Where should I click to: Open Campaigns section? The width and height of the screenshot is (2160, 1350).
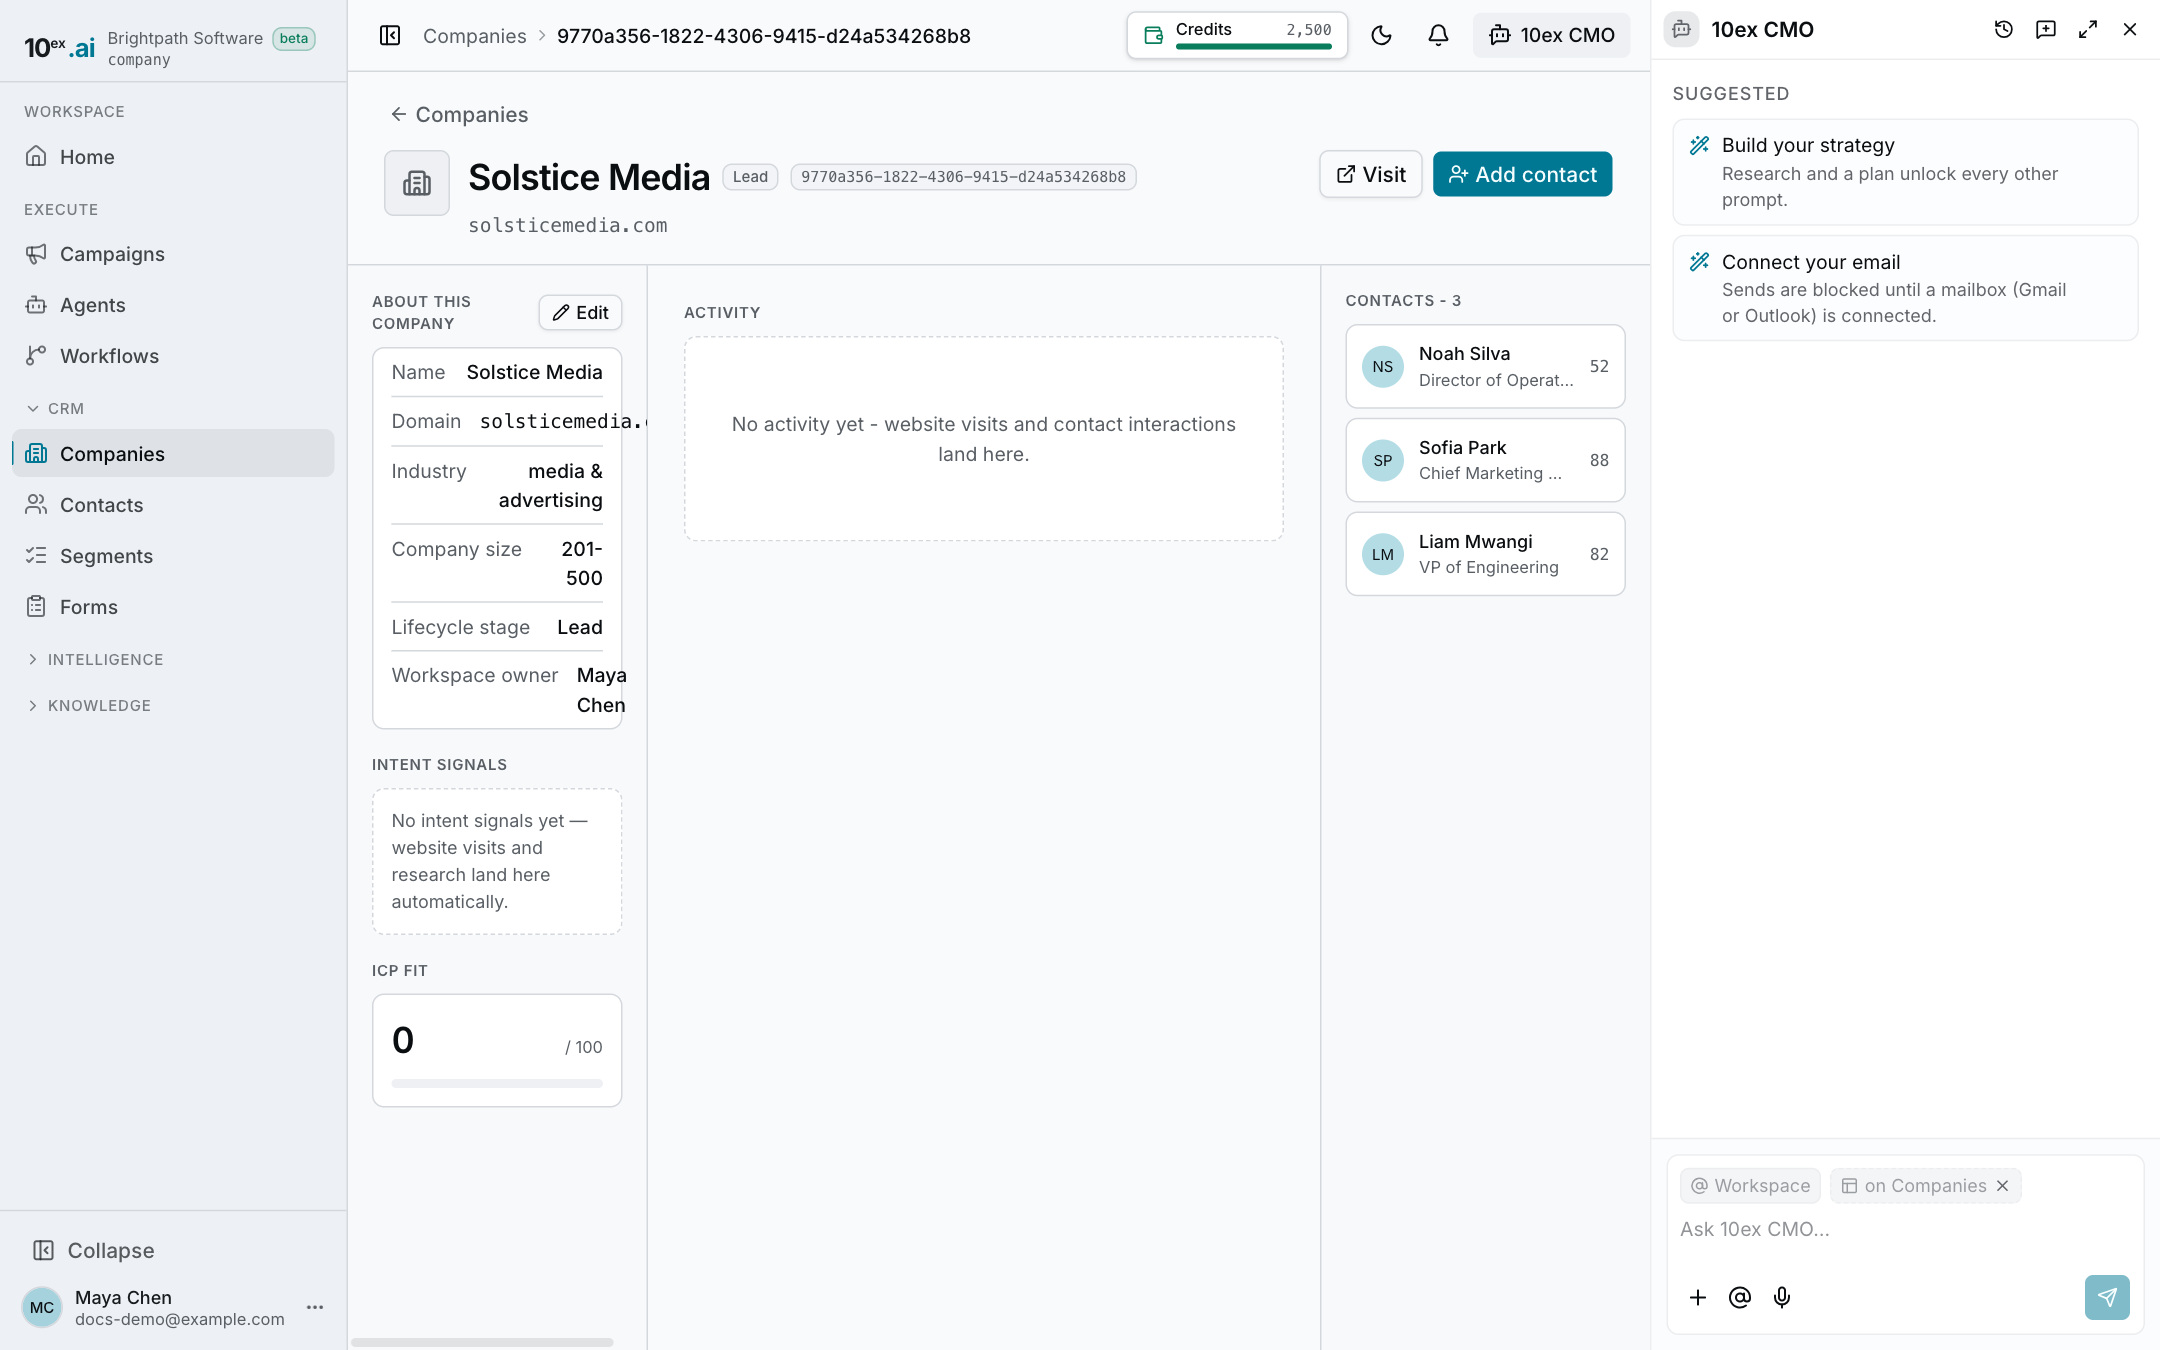pyautogui.click(x=173, y=254)
